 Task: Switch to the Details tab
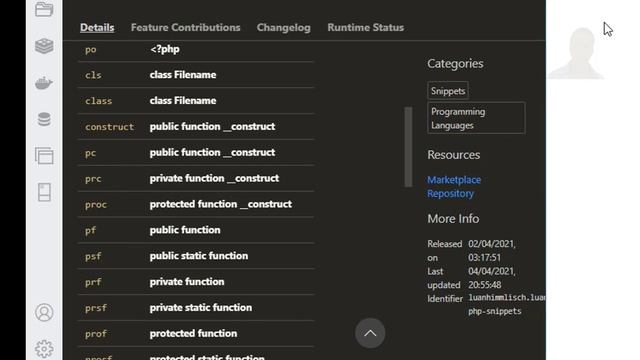point(97,27)
